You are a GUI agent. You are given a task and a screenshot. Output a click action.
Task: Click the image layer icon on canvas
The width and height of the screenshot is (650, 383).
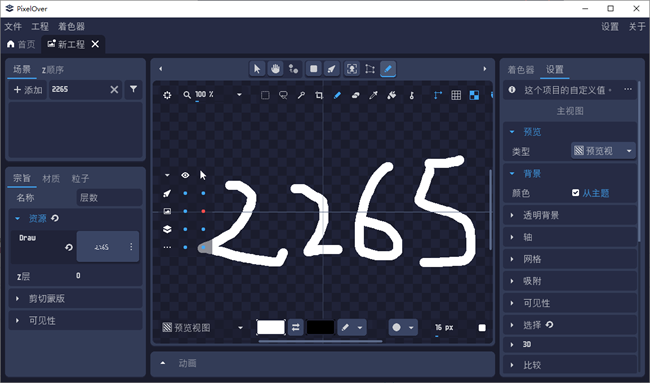tap(167, 211)
